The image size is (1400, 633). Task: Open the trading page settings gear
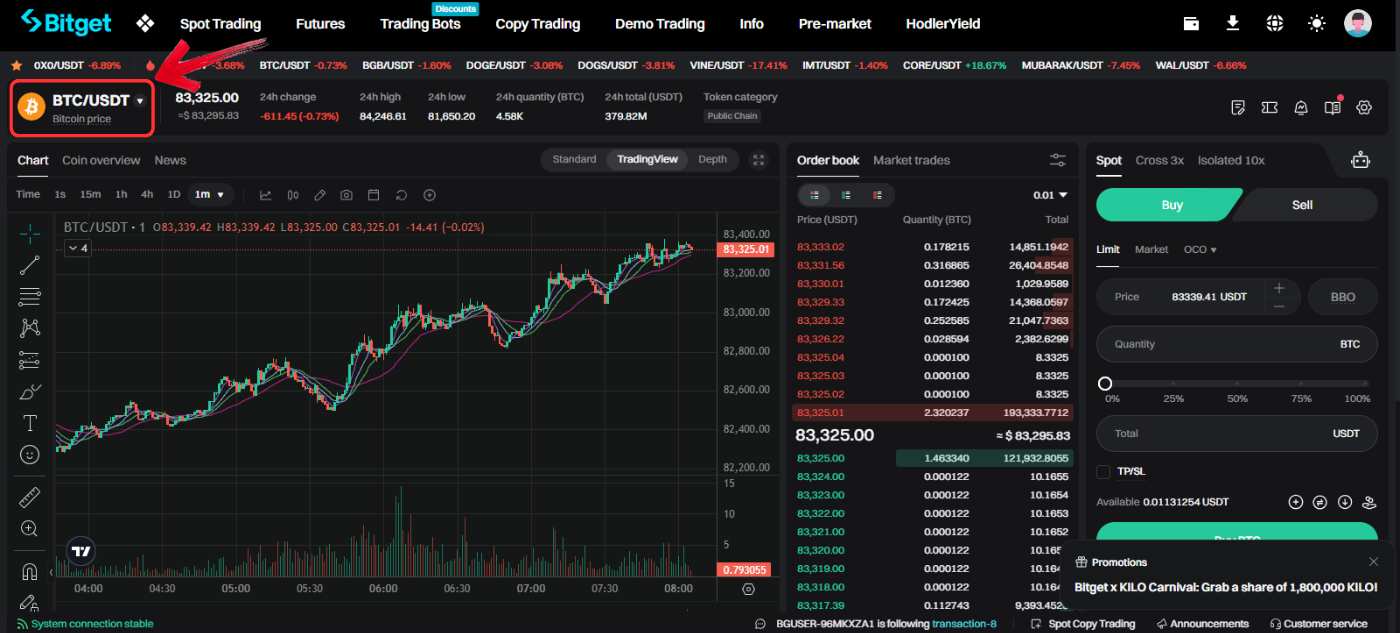tap(1363, 107)
